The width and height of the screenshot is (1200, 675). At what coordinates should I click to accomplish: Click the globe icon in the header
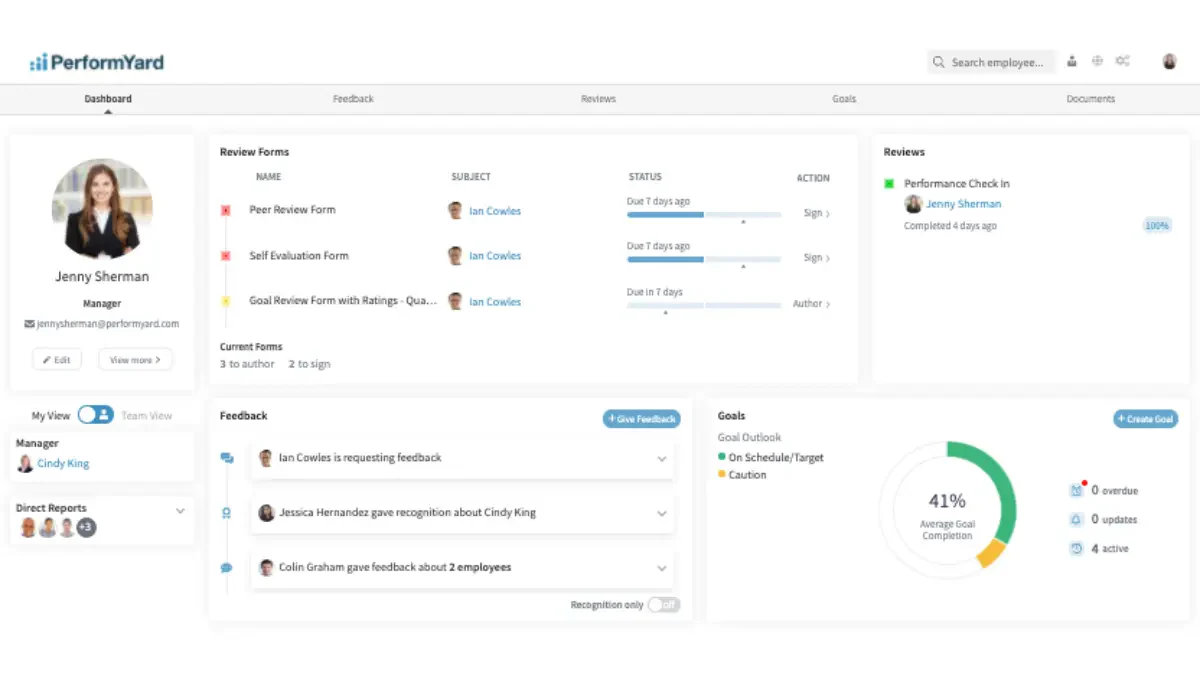tap(1097, 61)
